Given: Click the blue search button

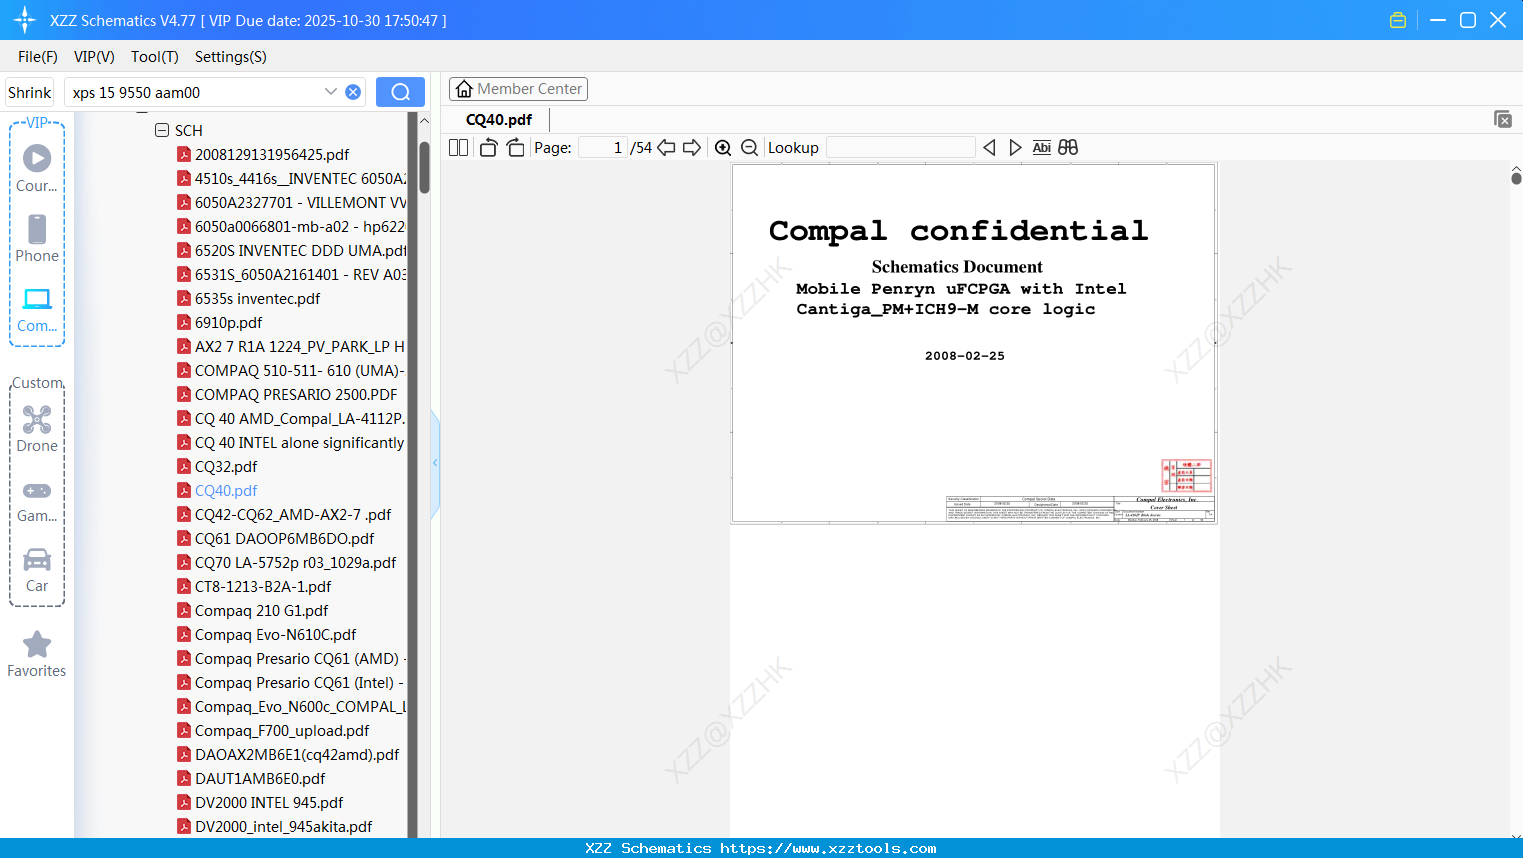Looking at the screenshot, I should pos(400,92).
